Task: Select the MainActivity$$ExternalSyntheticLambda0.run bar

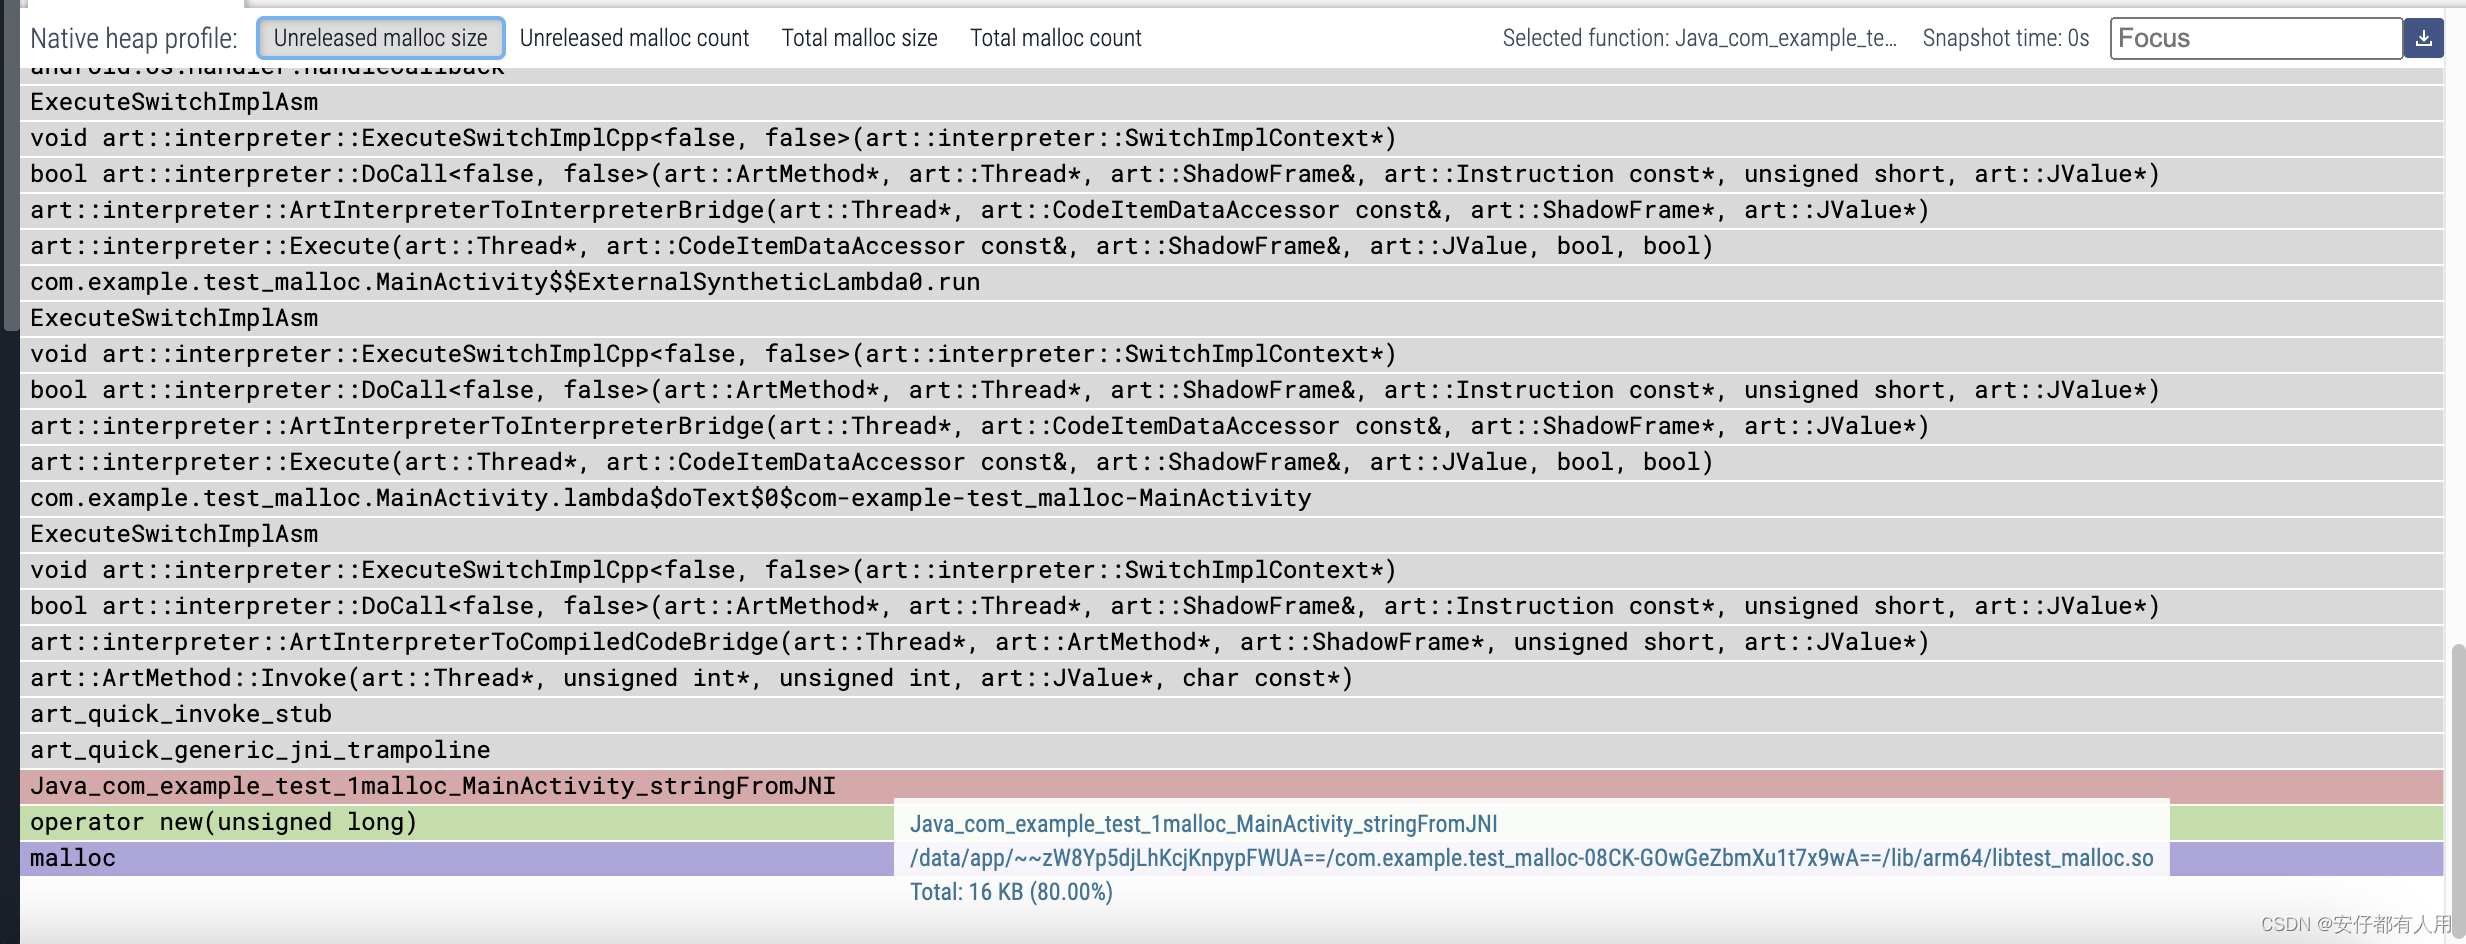Action: (1231, 282)
